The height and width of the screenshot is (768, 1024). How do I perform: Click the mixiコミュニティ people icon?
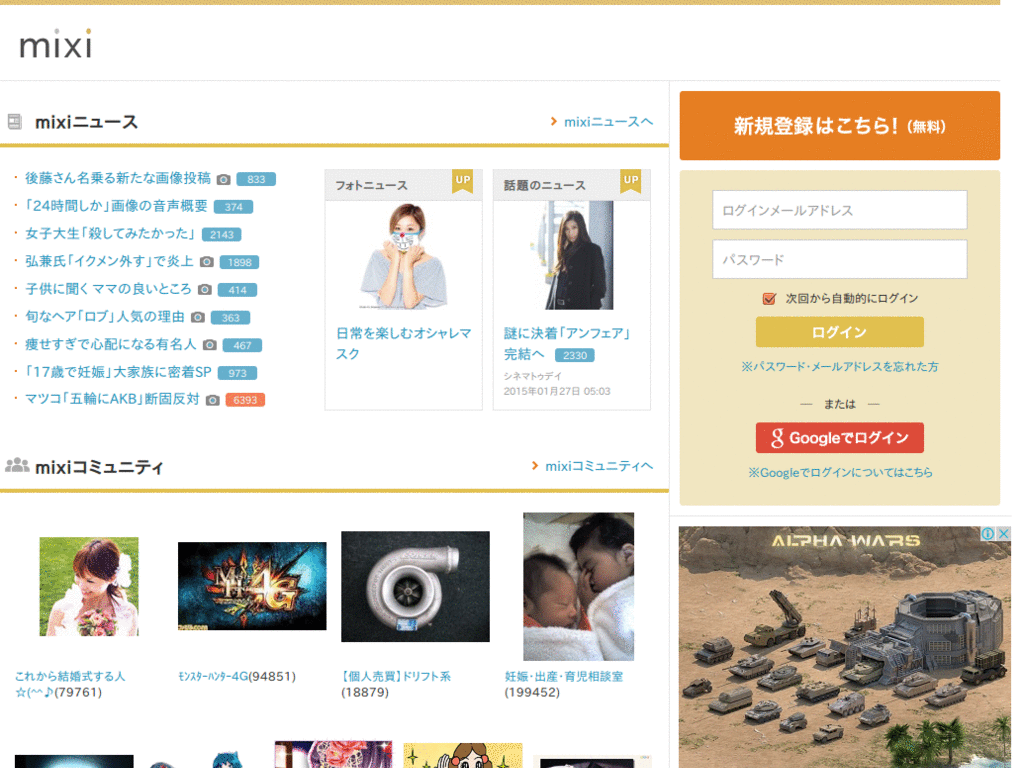point(17,466)
